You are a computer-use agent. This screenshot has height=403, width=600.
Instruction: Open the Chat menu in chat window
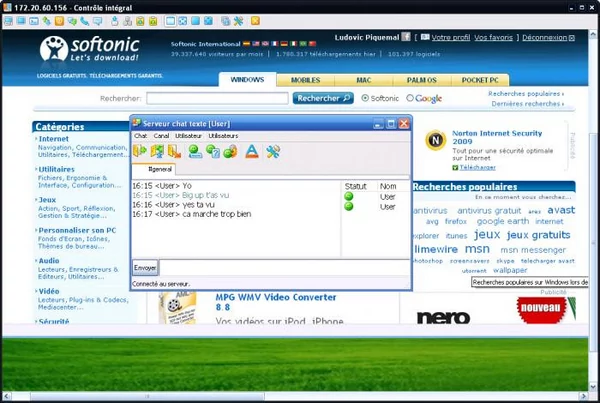point(140,135)
